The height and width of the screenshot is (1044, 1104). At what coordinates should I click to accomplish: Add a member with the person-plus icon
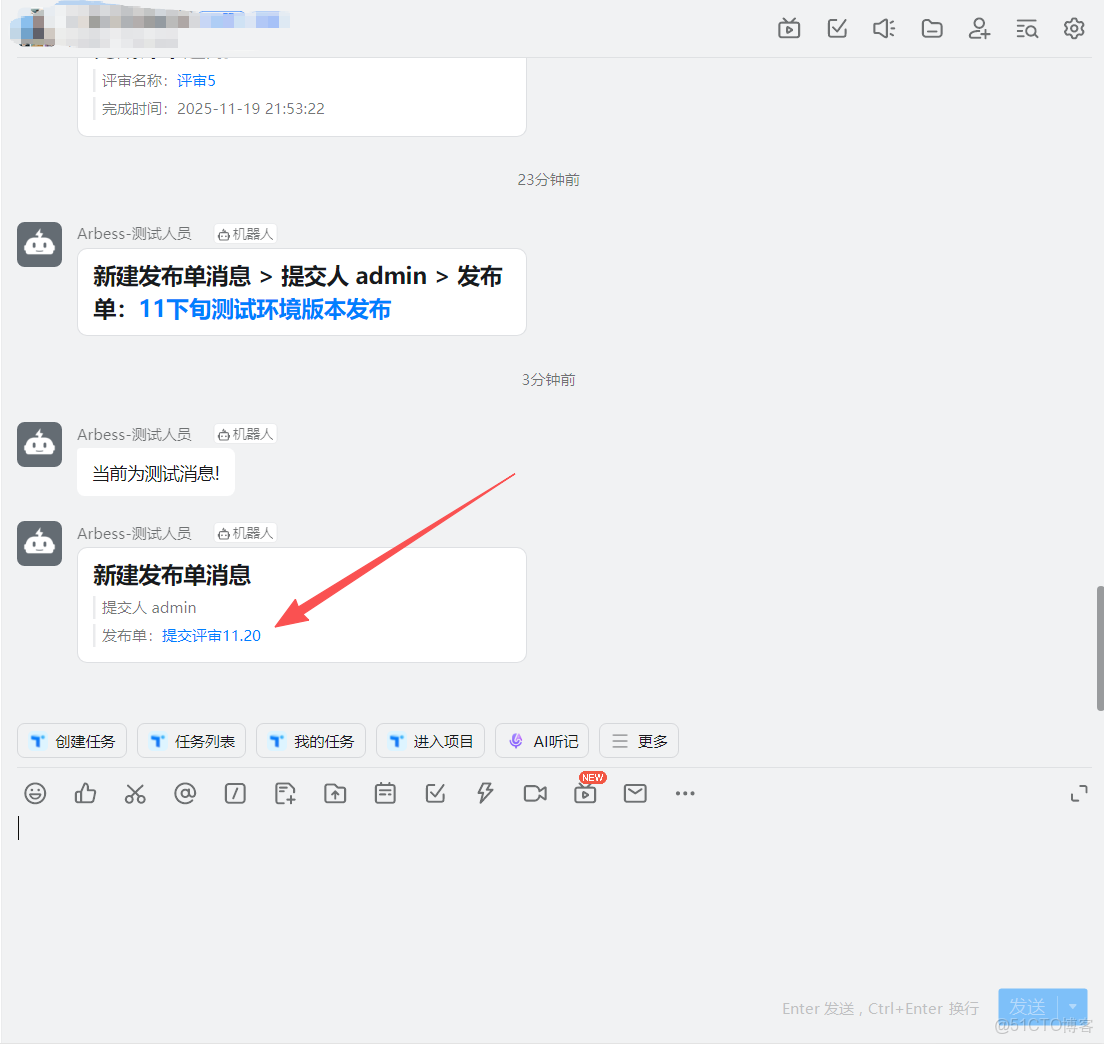click(x=979, y=28)
